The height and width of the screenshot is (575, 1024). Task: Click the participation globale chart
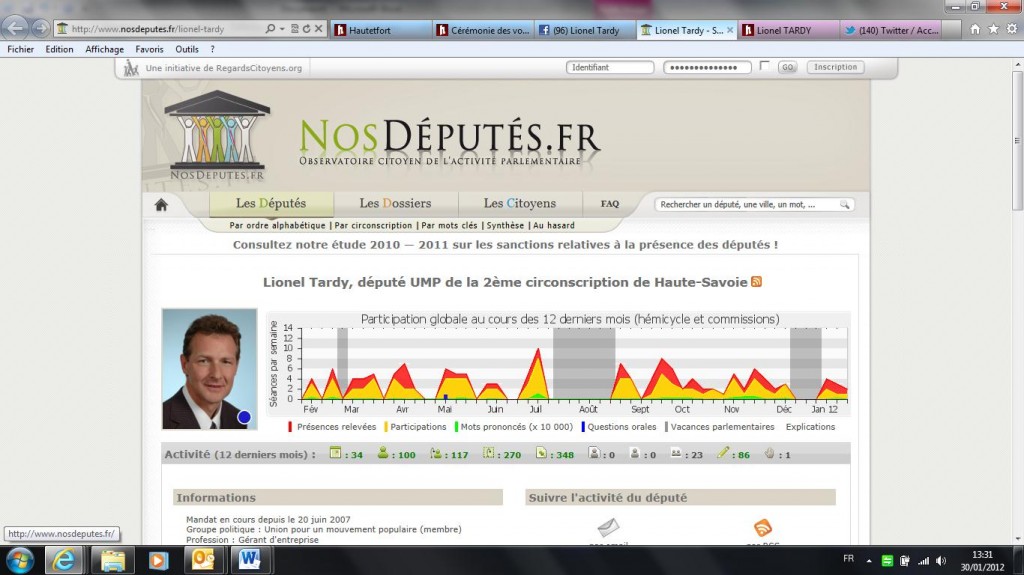coord(558,363)
